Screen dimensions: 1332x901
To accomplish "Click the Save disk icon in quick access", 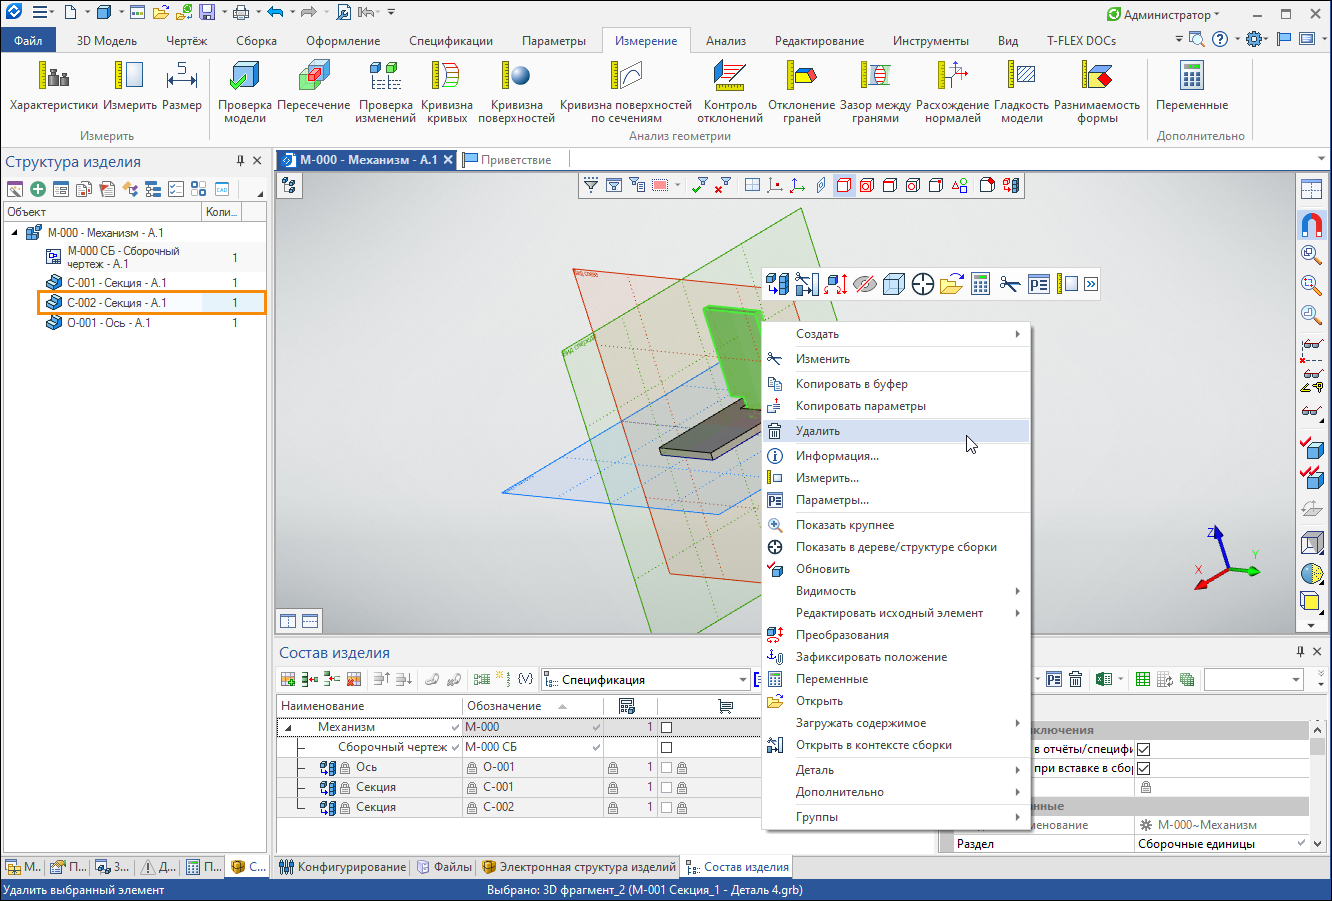I will click(x=207, y=13).
